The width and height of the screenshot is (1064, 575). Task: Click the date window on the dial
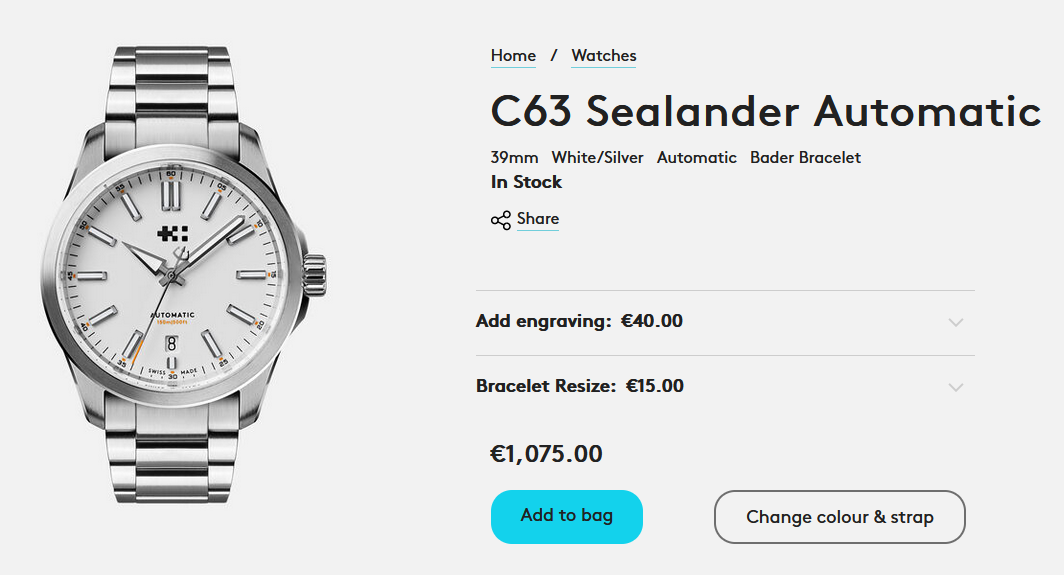(172, 342)
